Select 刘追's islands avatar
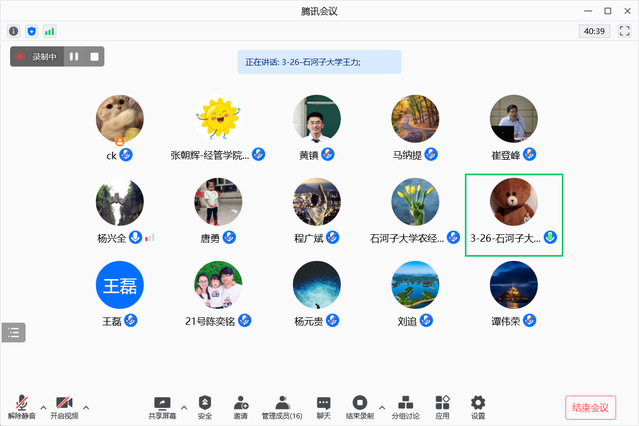The height and width of the screenshot is (426, 639). 415,285
